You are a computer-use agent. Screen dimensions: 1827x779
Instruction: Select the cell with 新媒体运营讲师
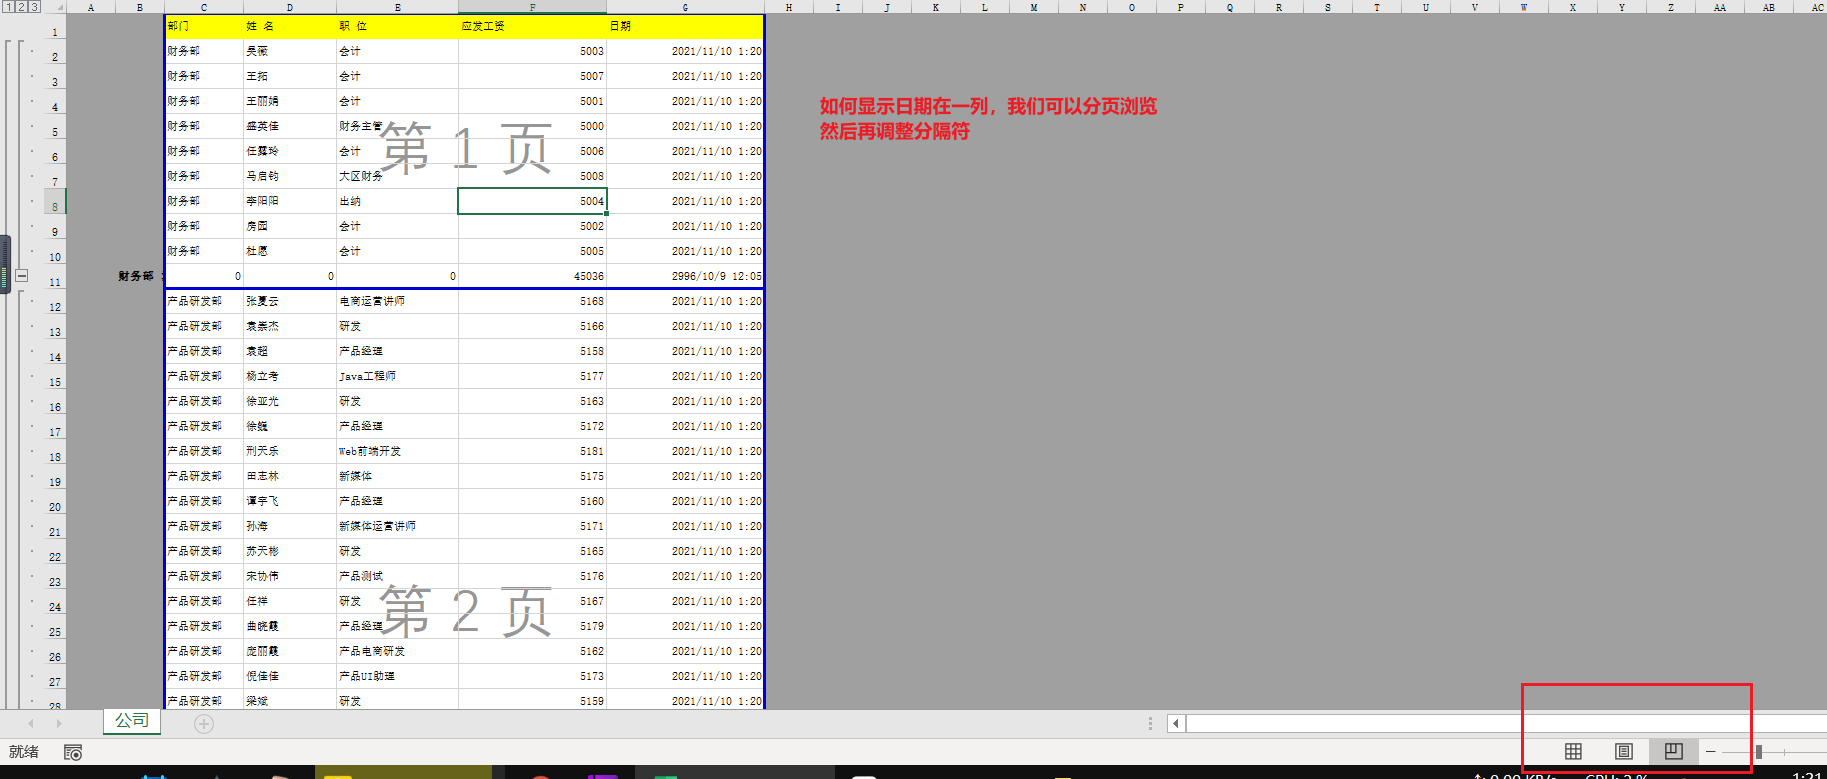point(397,526)
